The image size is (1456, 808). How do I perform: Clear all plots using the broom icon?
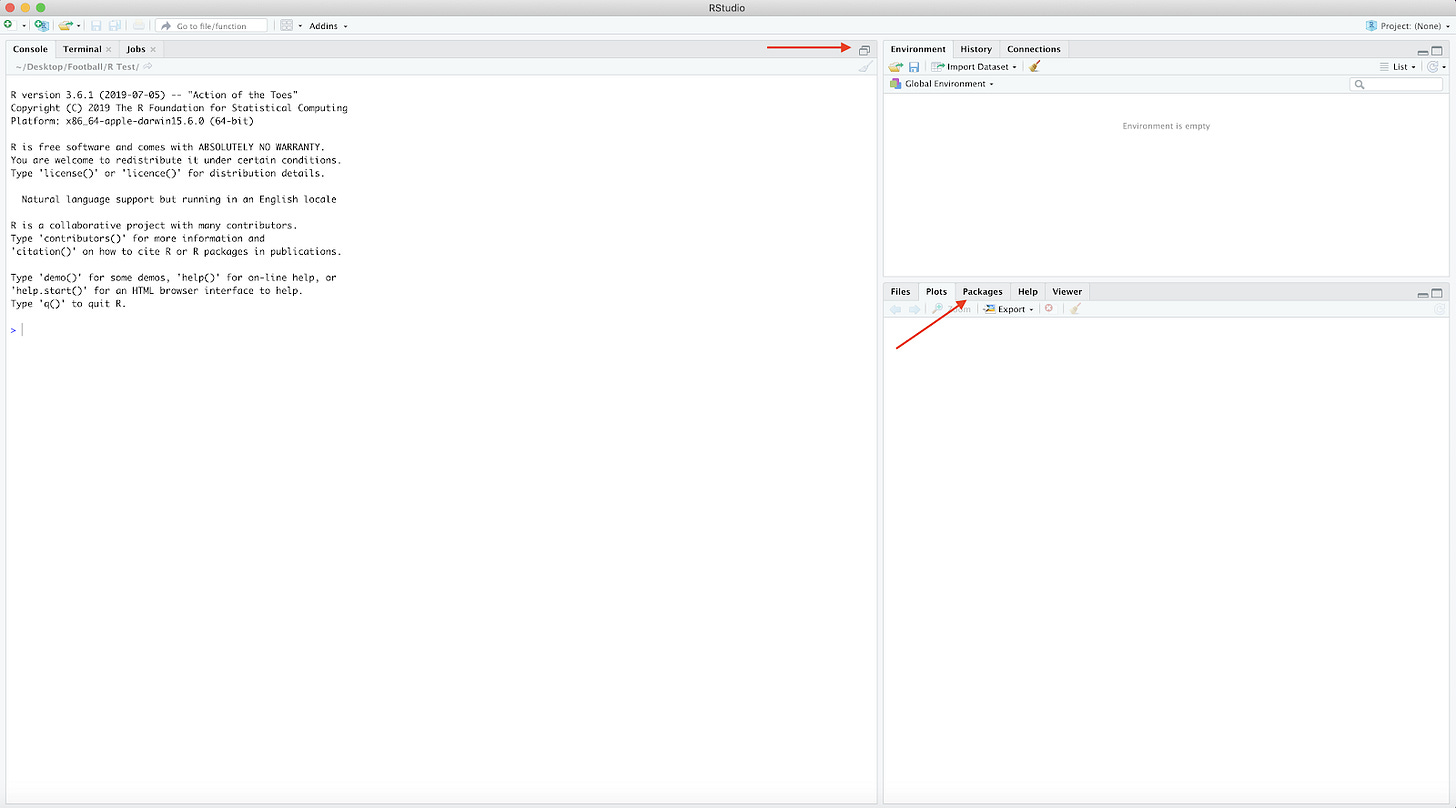click(1075, 308)
